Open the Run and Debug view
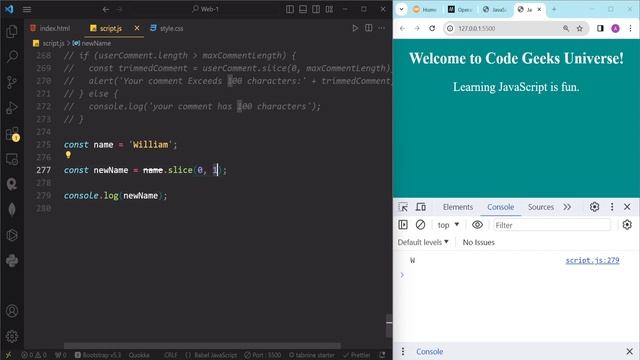The image size is (640, 360). click(12, 108)
